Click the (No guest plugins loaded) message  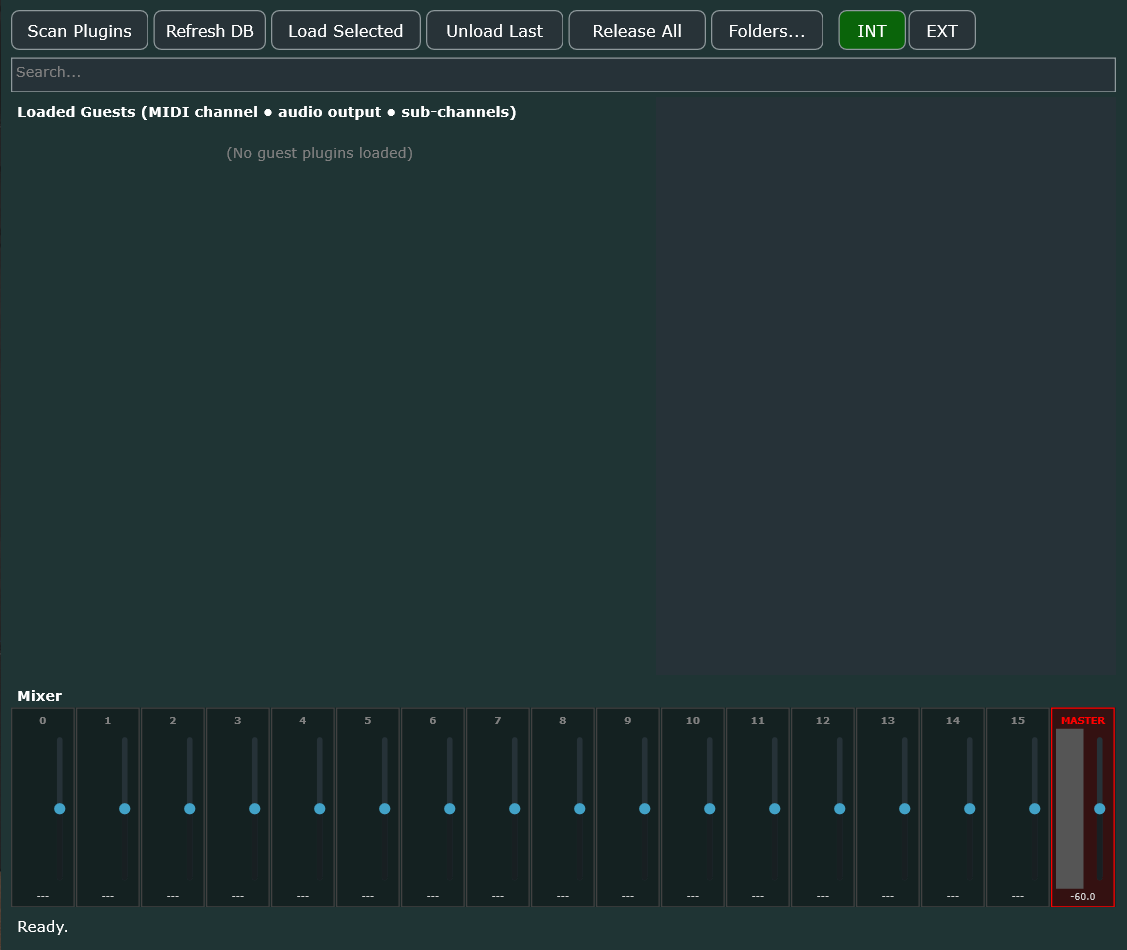320,153
